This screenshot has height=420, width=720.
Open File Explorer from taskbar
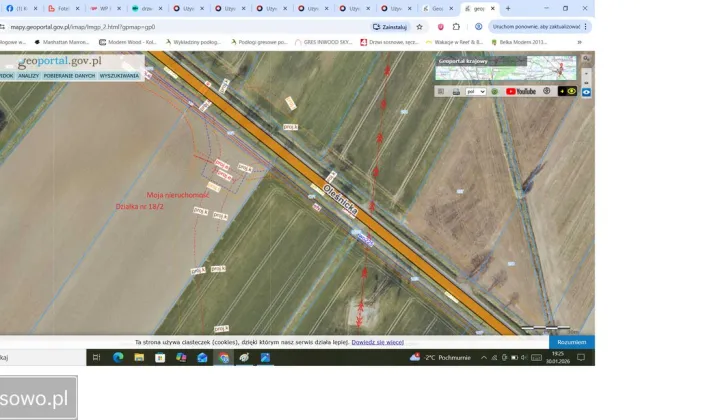[139, 358]
